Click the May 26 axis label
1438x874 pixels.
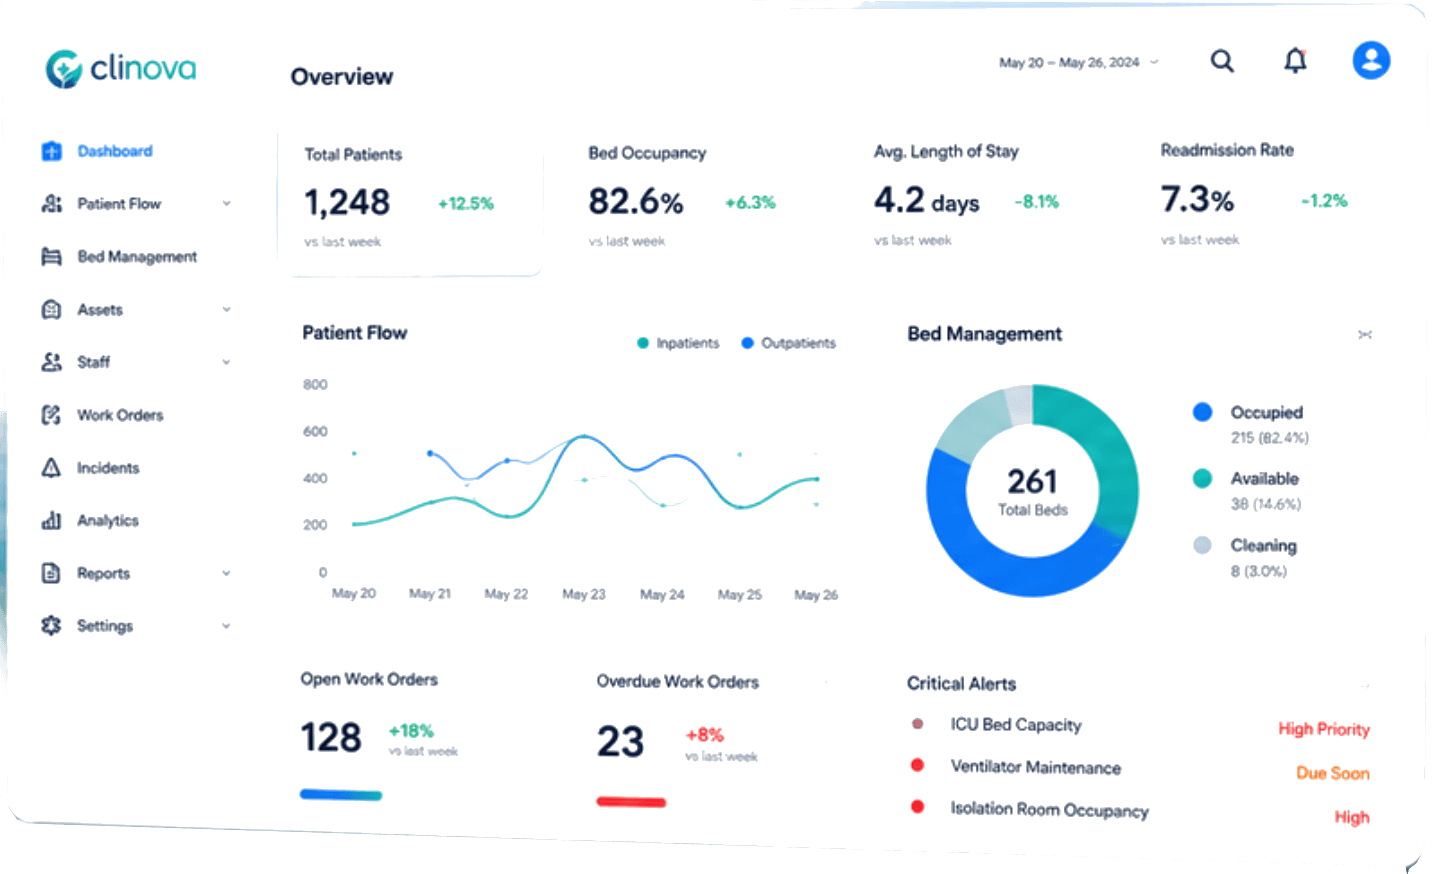[816, 595]
